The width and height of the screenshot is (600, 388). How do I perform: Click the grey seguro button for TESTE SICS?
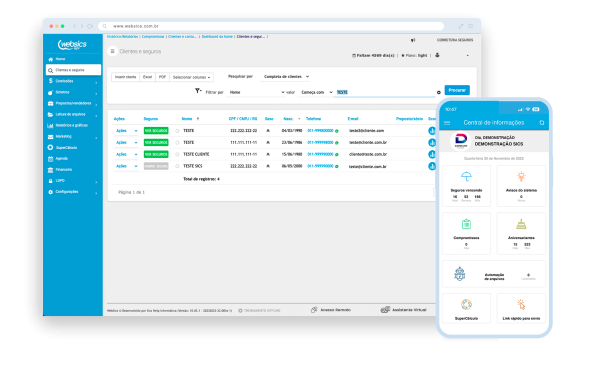click(156, 166)
